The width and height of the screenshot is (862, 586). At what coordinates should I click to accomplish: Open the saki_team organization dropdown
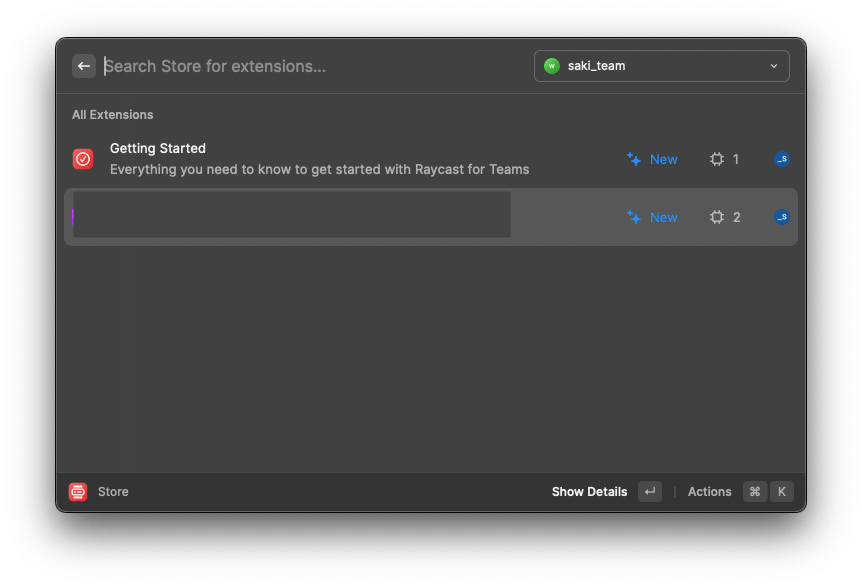click(x=661, y=66)
